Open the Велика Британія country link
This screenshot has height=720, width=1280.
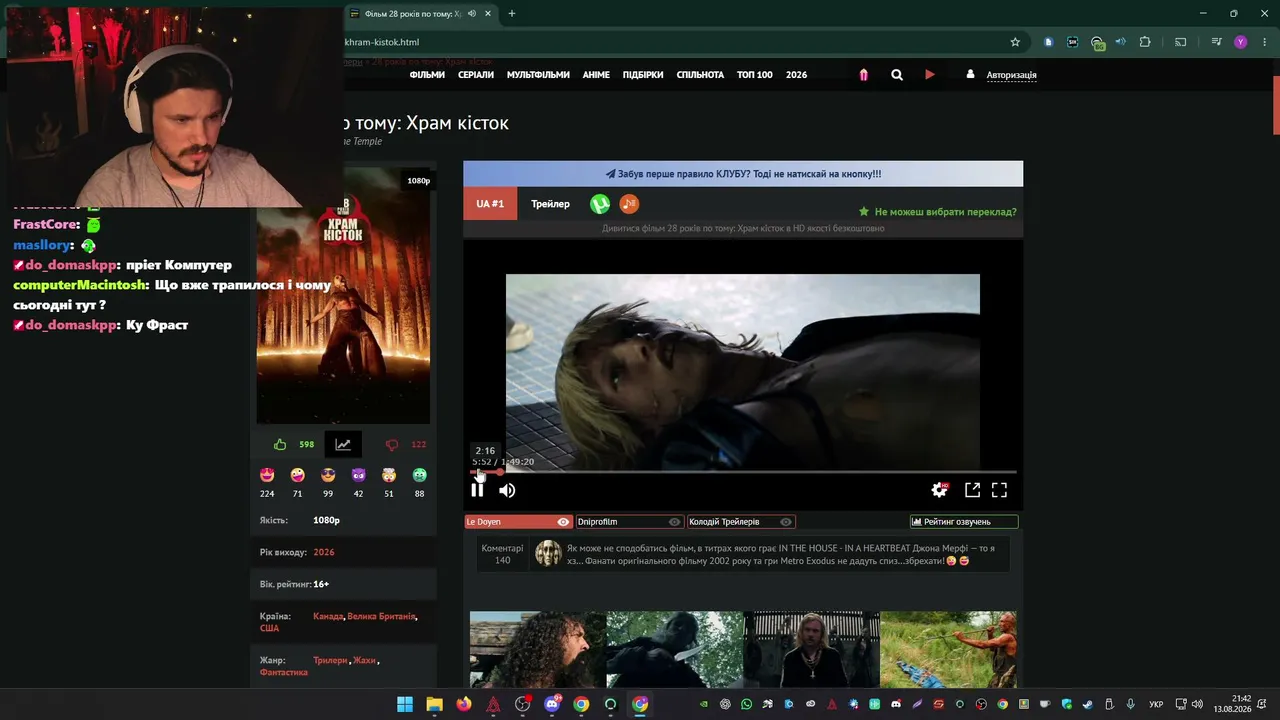381,616
